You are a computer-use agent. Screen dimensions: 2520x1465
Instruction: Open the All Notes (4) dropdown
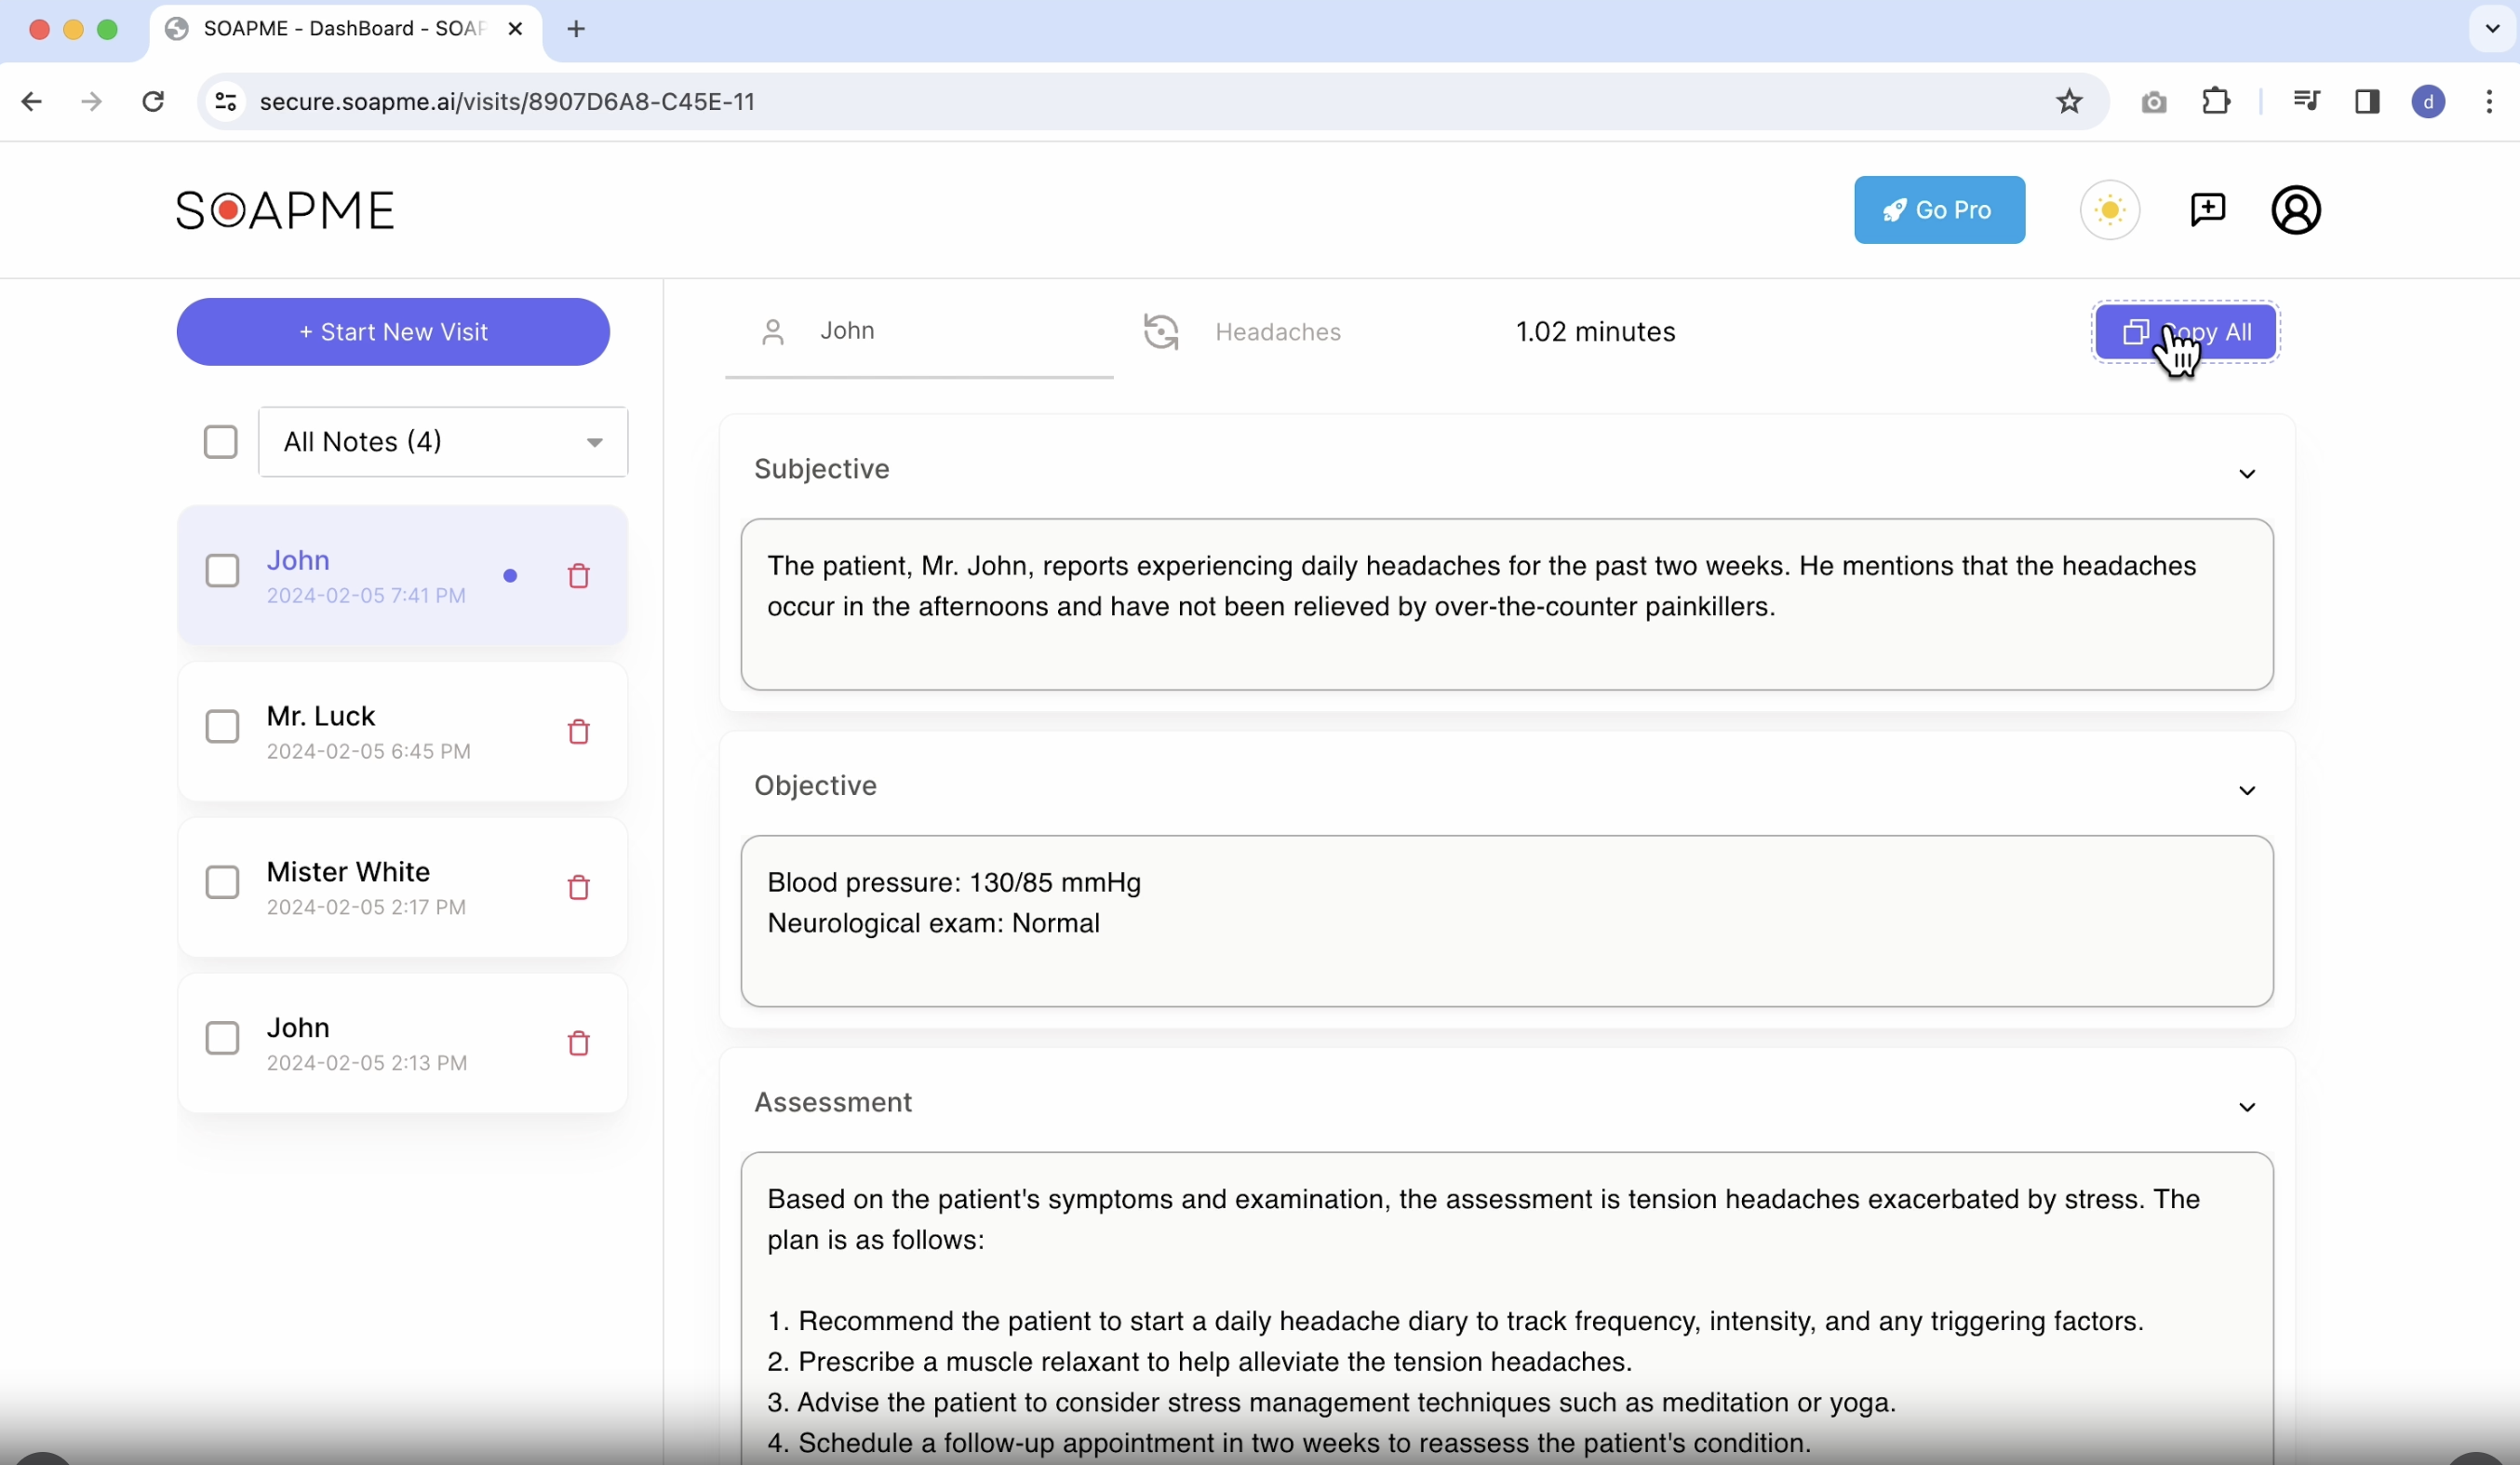click(442, 442)
